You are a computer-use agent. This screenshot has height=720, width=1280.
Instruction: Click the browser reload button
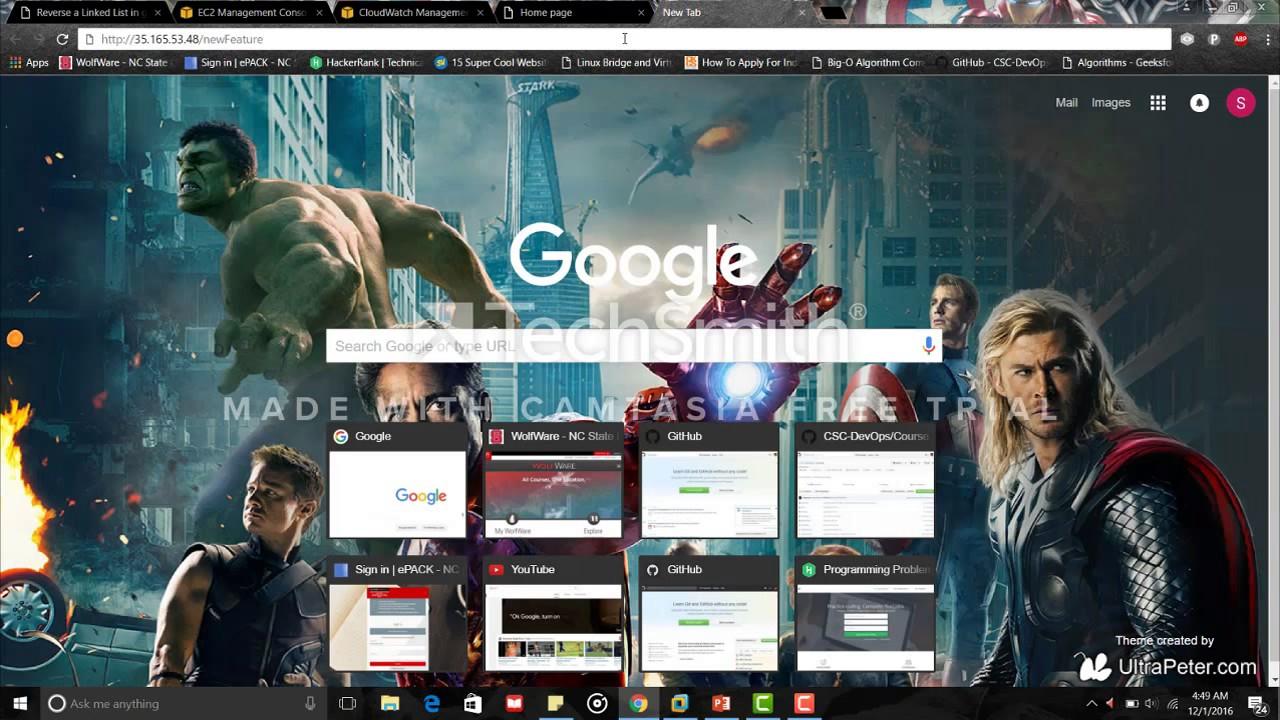[62, 39]
